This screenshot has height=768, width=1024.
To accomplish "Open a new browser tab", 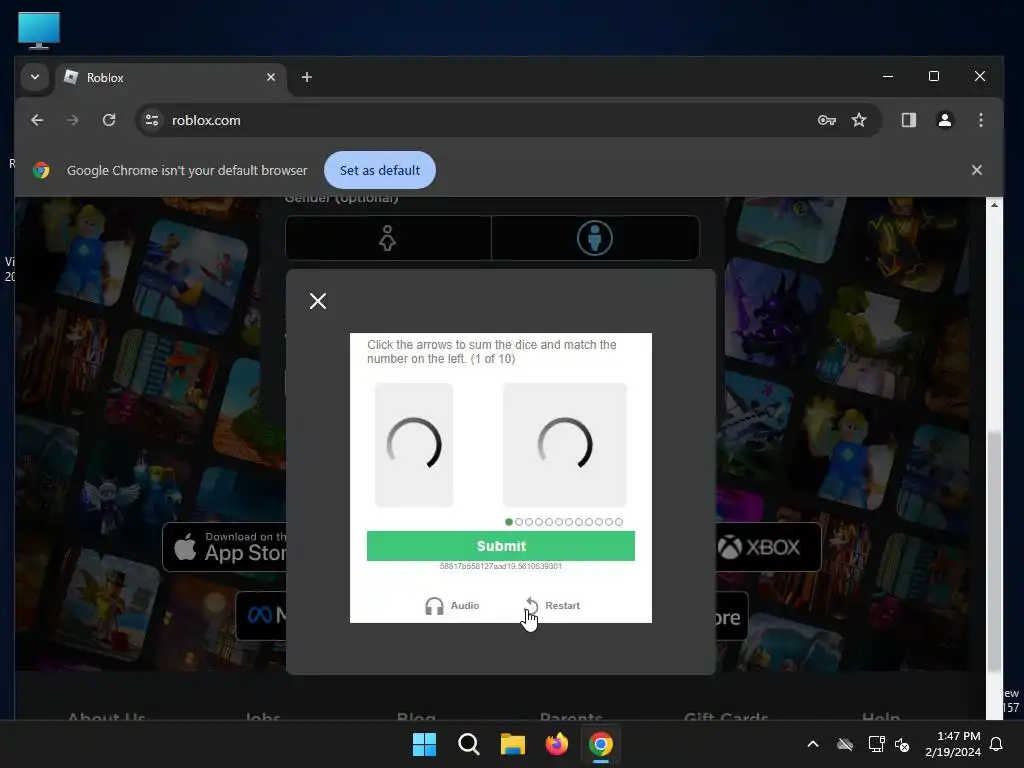I will (x=306, y=77).
